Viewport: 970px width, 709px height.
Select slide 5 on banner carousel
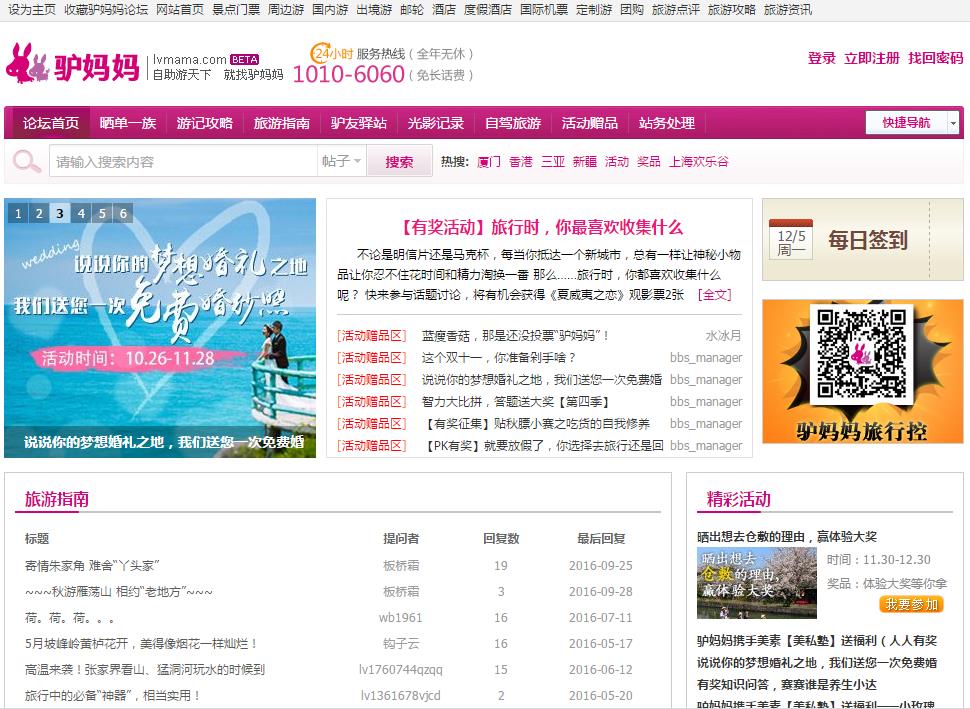click(x=102, y=213)
